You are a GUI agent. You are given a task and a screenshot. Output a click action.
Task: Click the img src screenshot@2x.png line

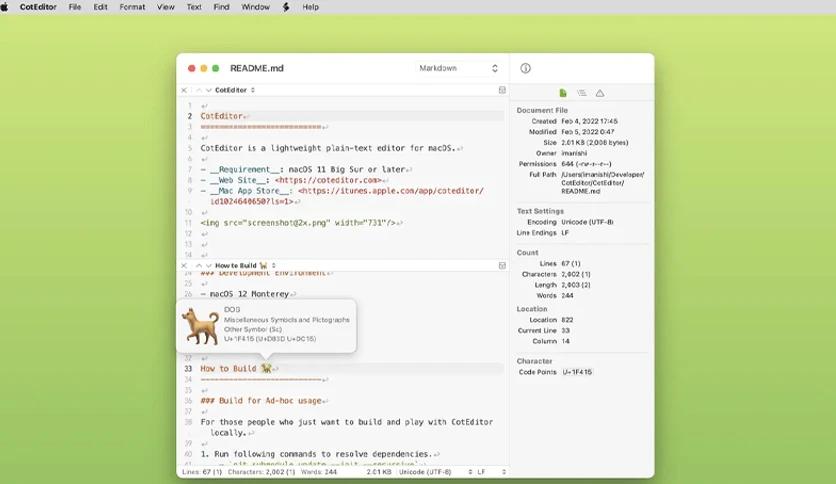[298, 223]
